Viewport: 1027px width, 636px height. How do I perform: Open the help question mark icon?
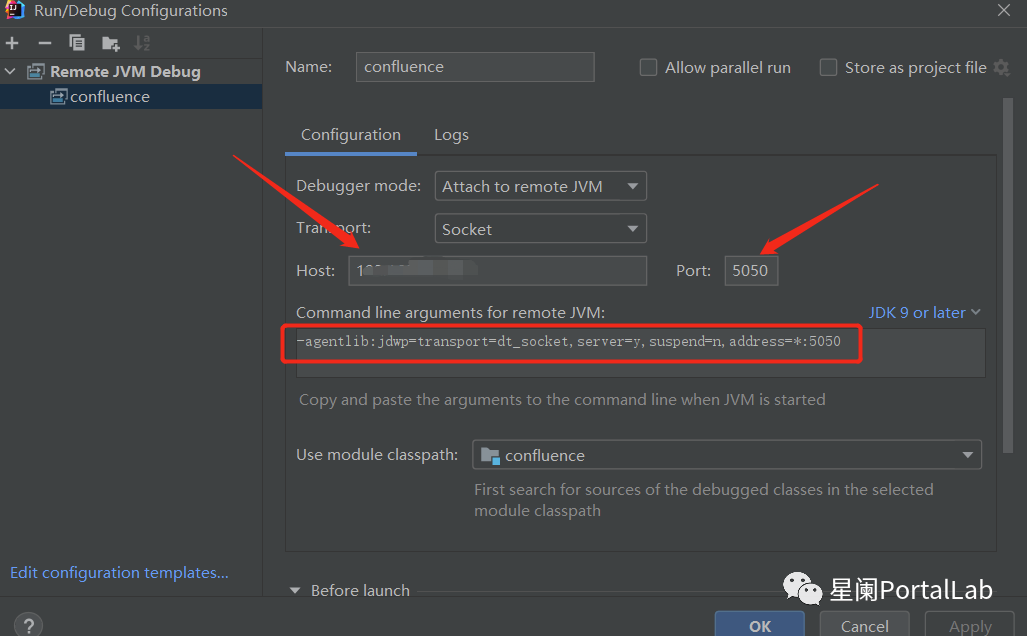pyautogui.click(x=29, y=625)
